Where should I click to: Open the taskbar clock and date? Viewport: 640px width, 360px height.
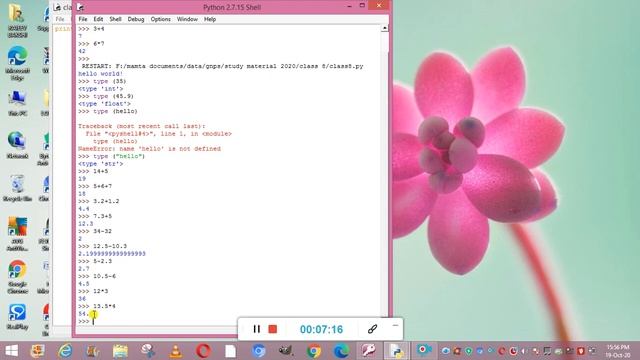coord(618,351)
